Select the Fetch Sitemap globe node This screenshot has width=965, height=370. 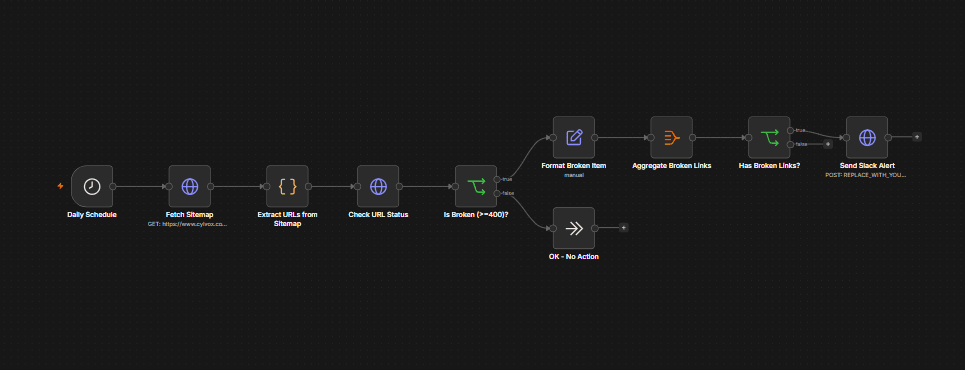(x=190, y=186)
